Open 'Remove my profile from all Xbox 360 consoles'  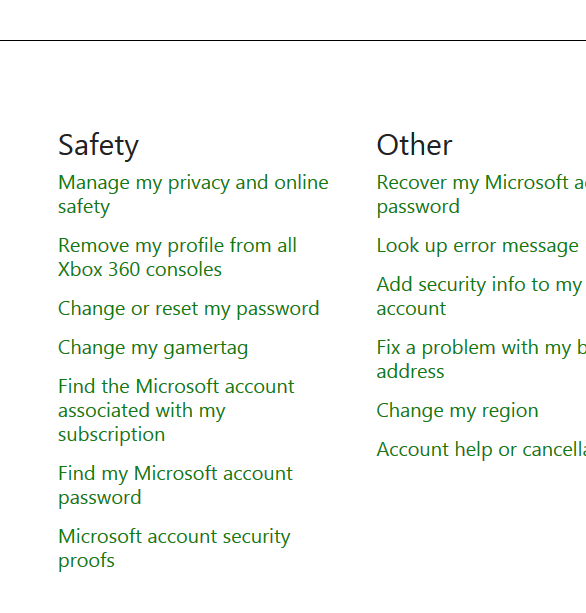(177, 257)
